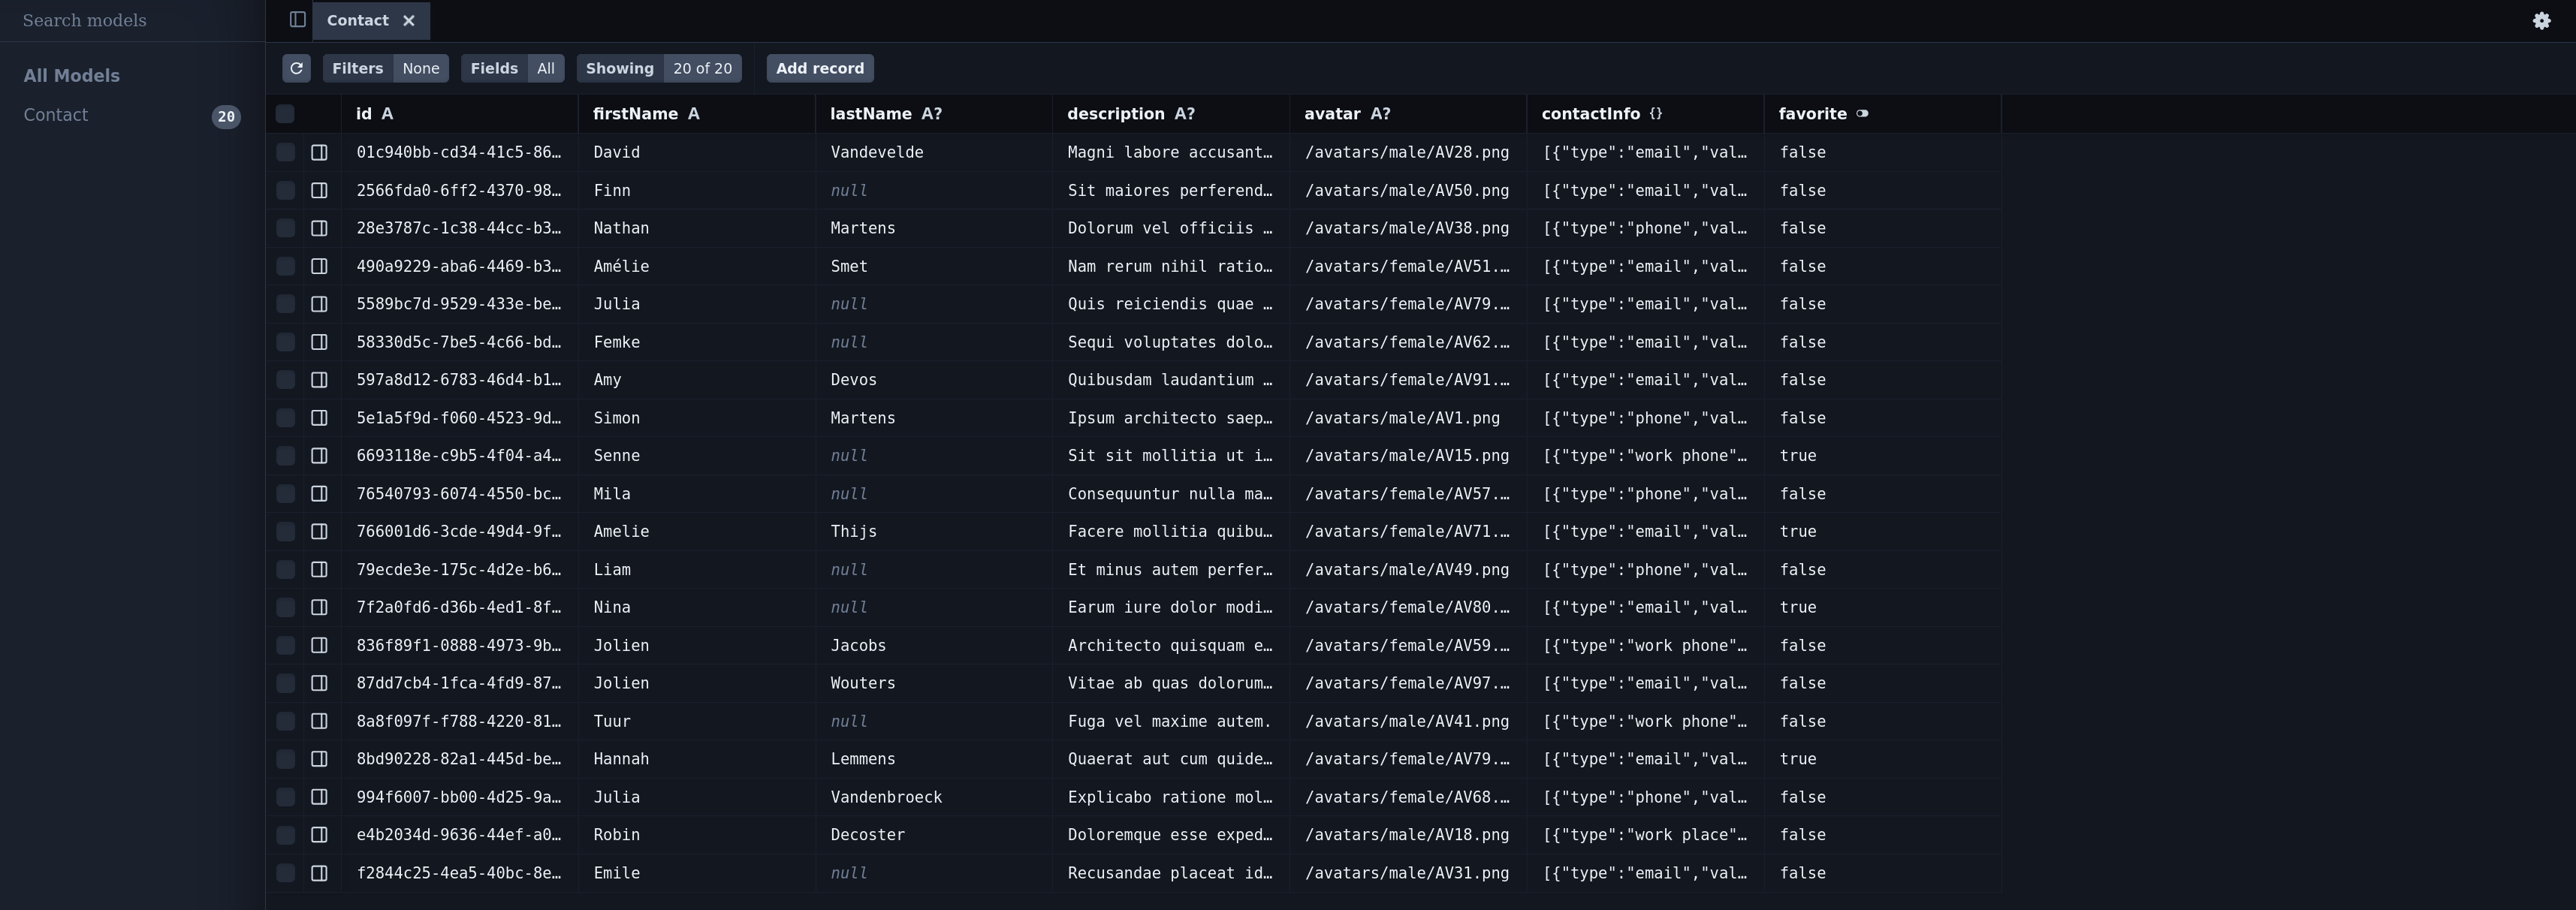Select Contact model in sidebar
Screen dimensions: 2576x910
coord(56,115)
